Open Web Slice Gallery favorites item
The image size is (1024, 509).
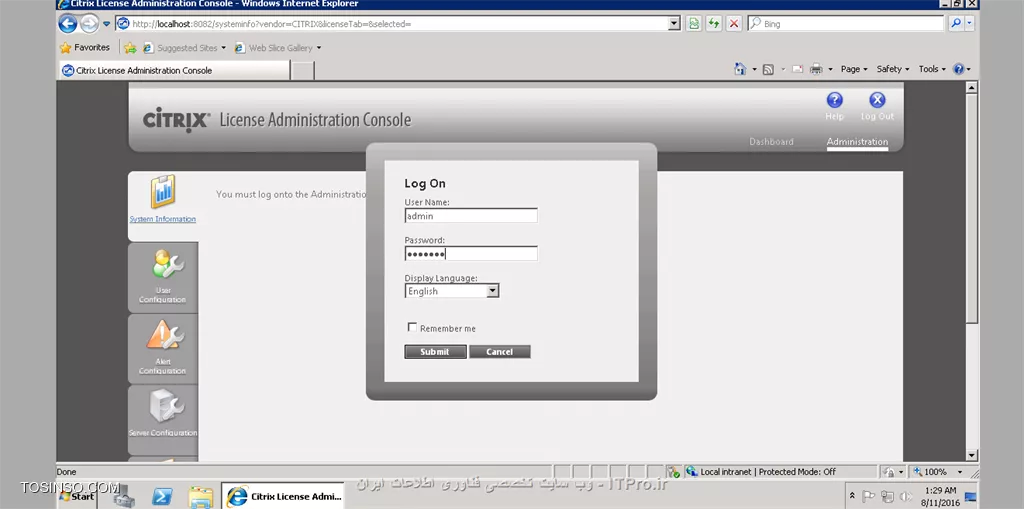coord(278,48)
